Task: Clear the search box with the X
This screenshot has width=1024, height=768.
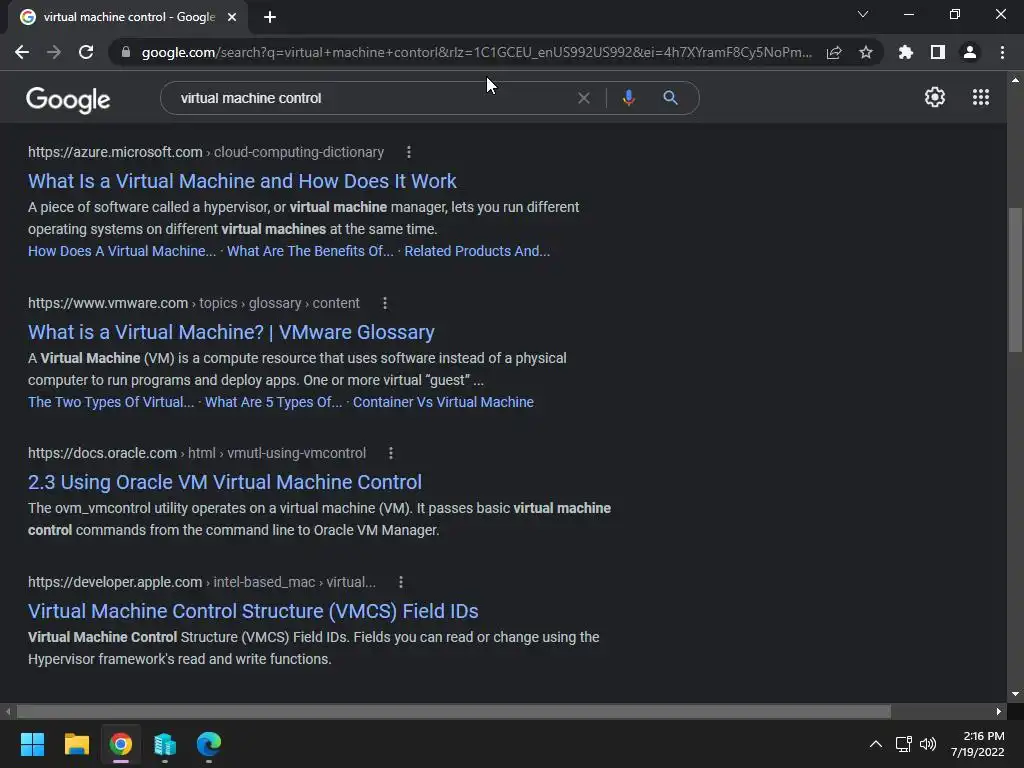Action: coord(584,98)
